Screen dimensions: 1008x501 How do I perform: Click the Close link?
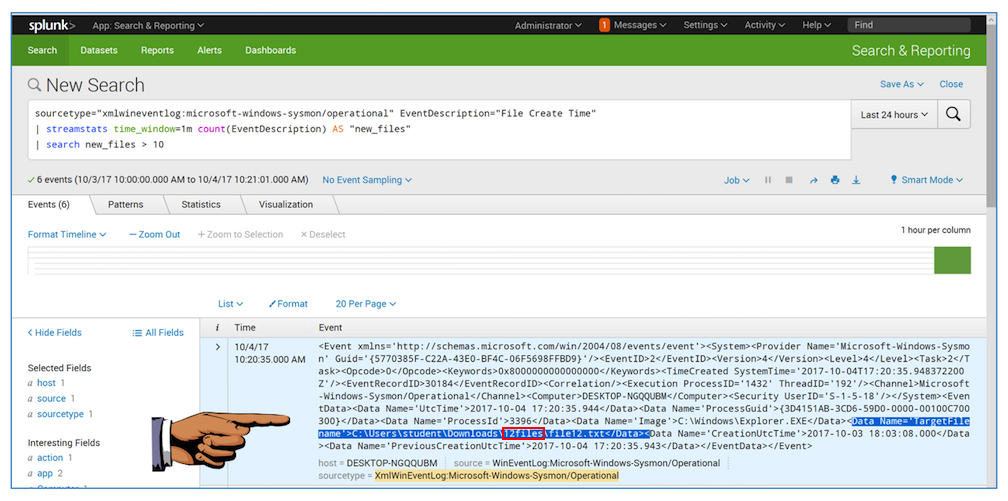951,84
